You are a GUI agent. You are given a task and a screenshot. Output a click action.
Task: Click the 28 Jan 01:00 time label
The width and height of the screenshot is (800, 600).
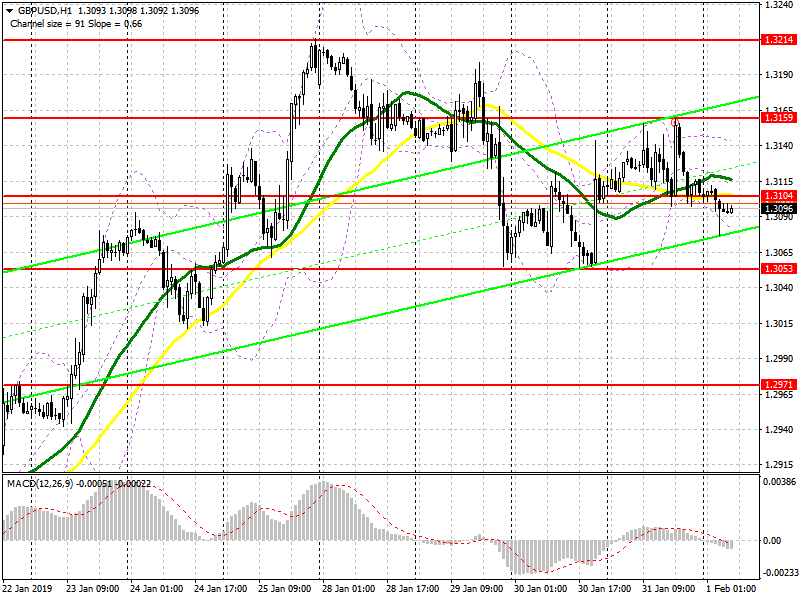[x=349, y=588]
